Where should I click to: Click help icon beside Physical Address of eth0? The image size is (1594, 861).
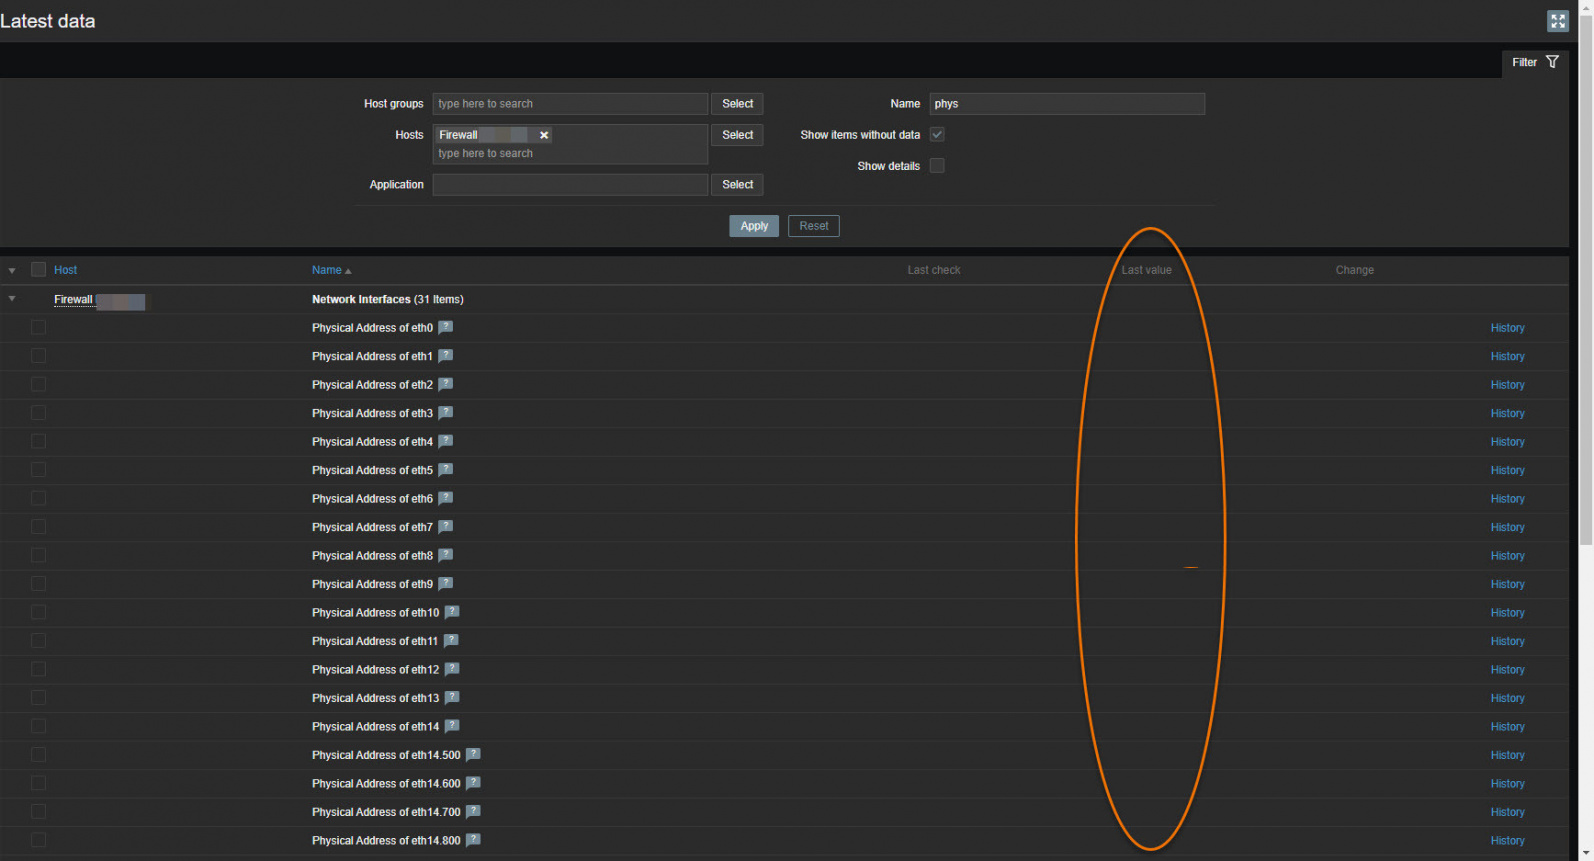click(x=446, y=327)
